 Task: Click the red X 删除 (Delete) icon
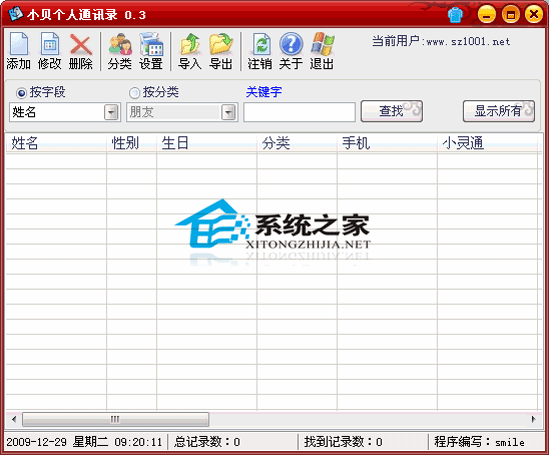(81, 51)
